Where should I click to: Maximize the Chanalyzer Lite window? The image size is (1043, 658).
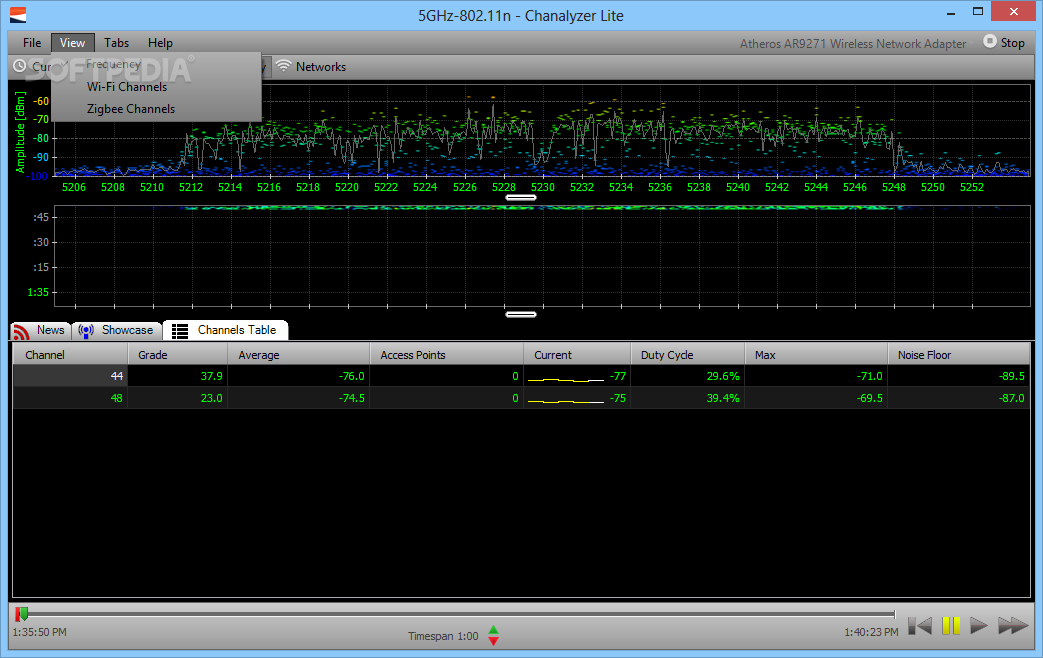(x=978, y=11)
